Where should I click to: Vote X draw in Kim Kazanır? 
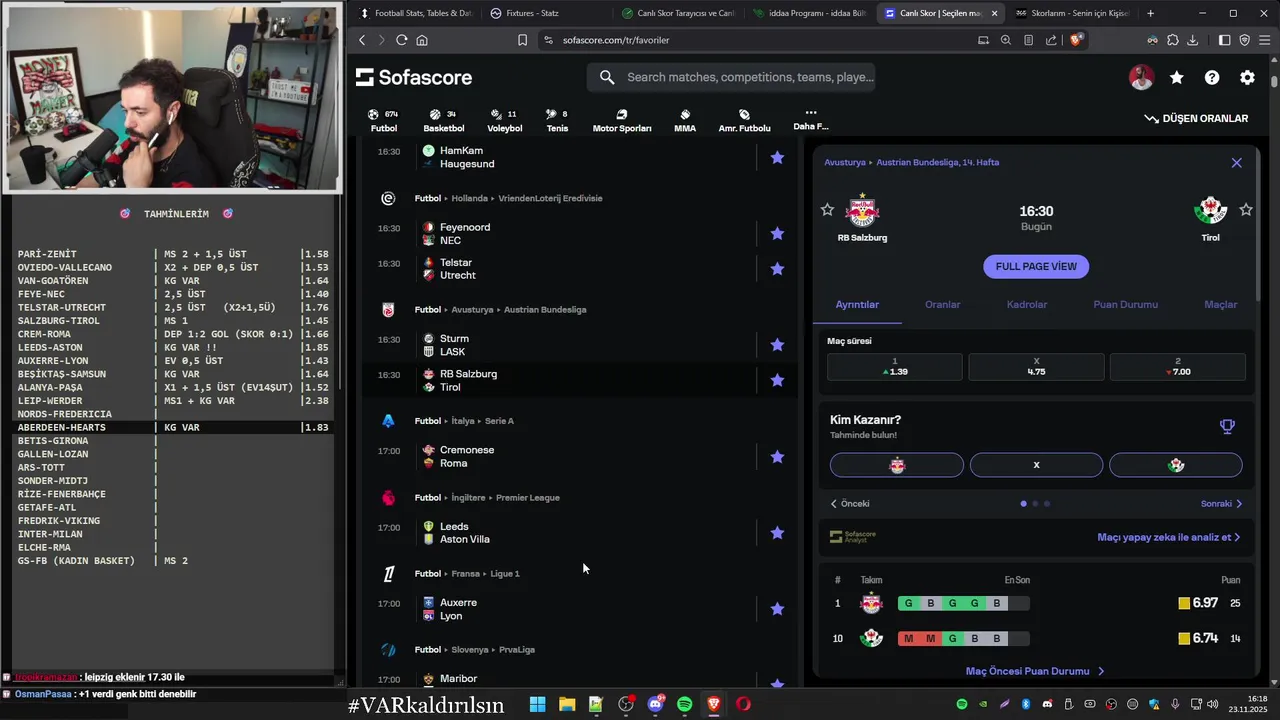[1036, 465]
